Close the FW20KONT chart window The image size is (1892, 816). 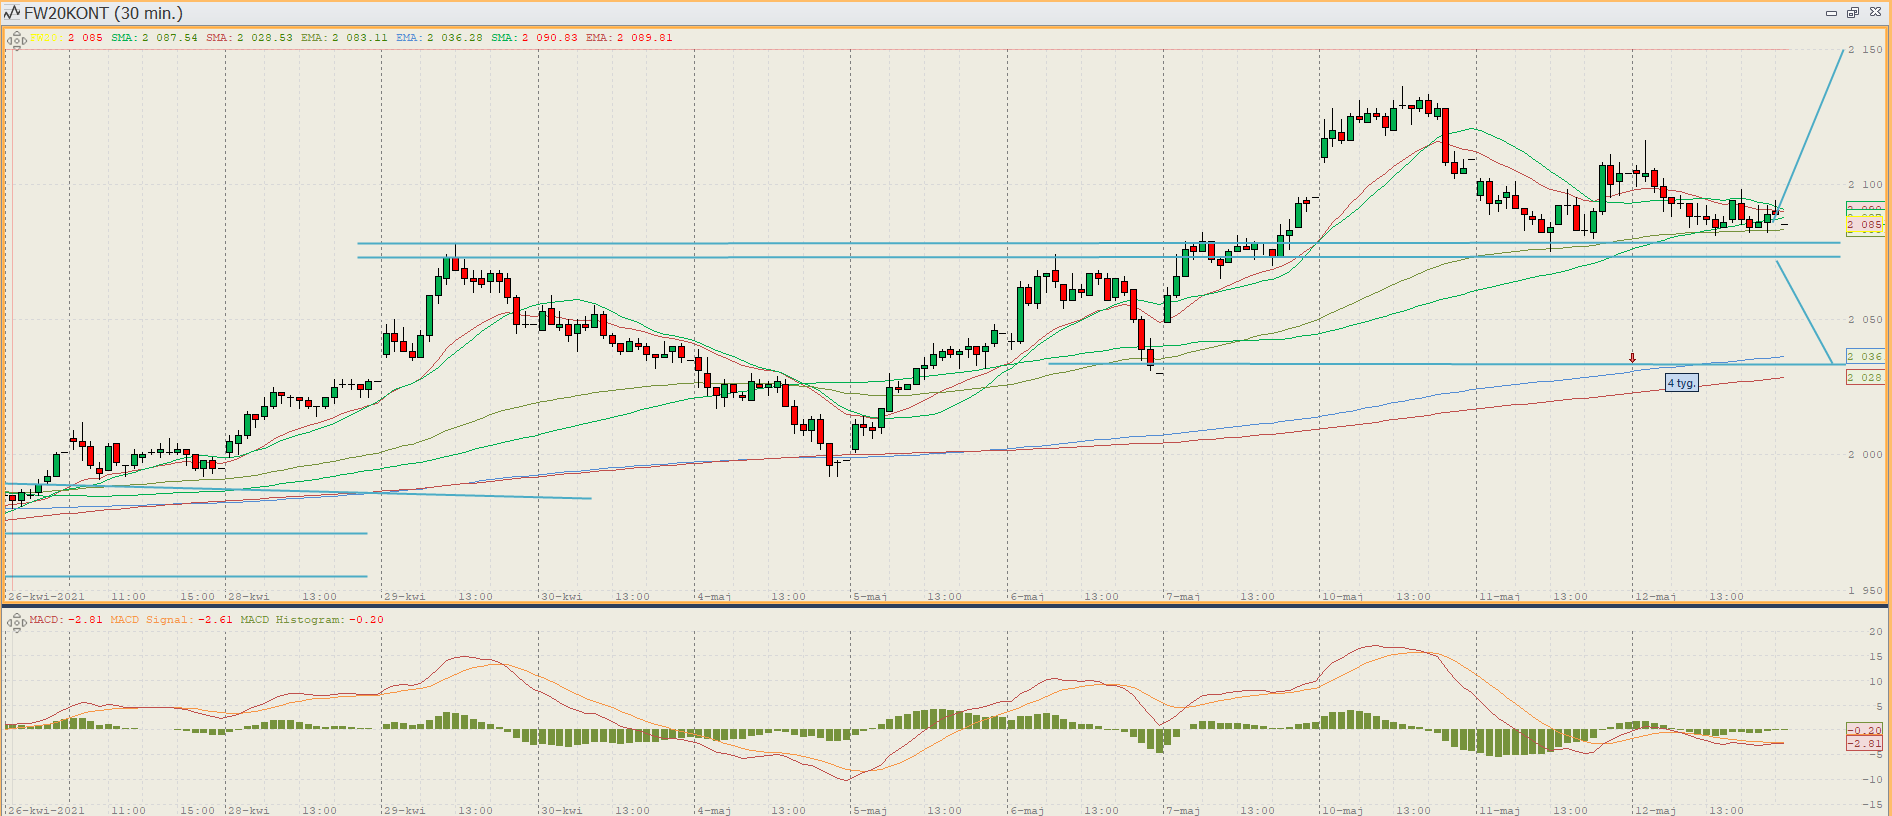[1875, 13]
